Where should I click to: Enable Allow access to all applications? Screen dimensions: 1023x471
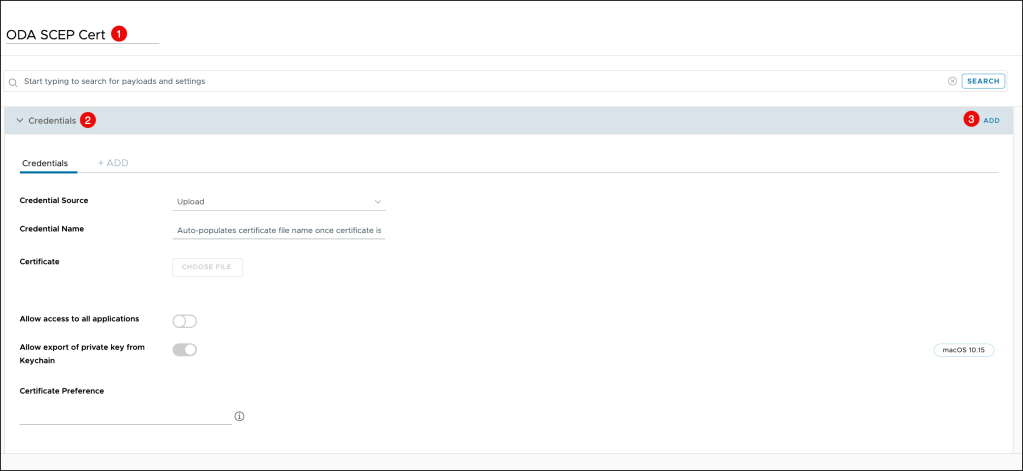[x=185, y=321]
